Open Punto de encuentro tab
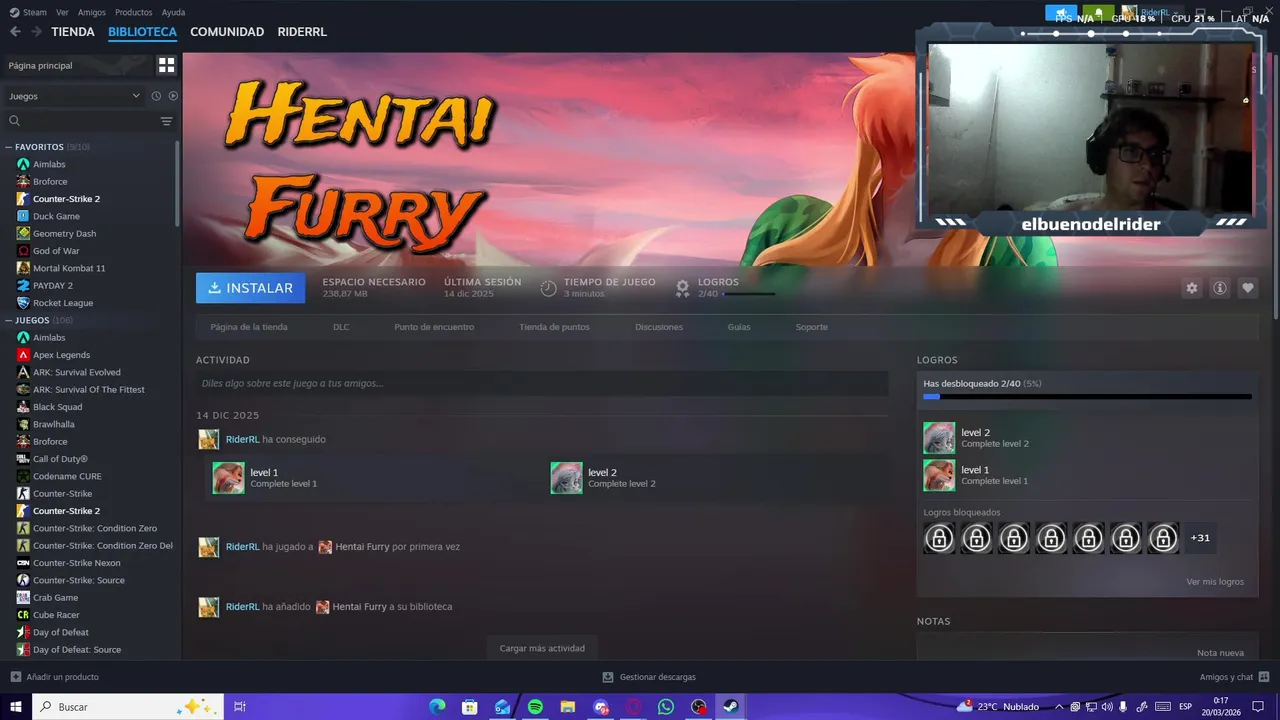Image resolution: width=1280 pixels, height=720 pixels. [x=434, y=327]
